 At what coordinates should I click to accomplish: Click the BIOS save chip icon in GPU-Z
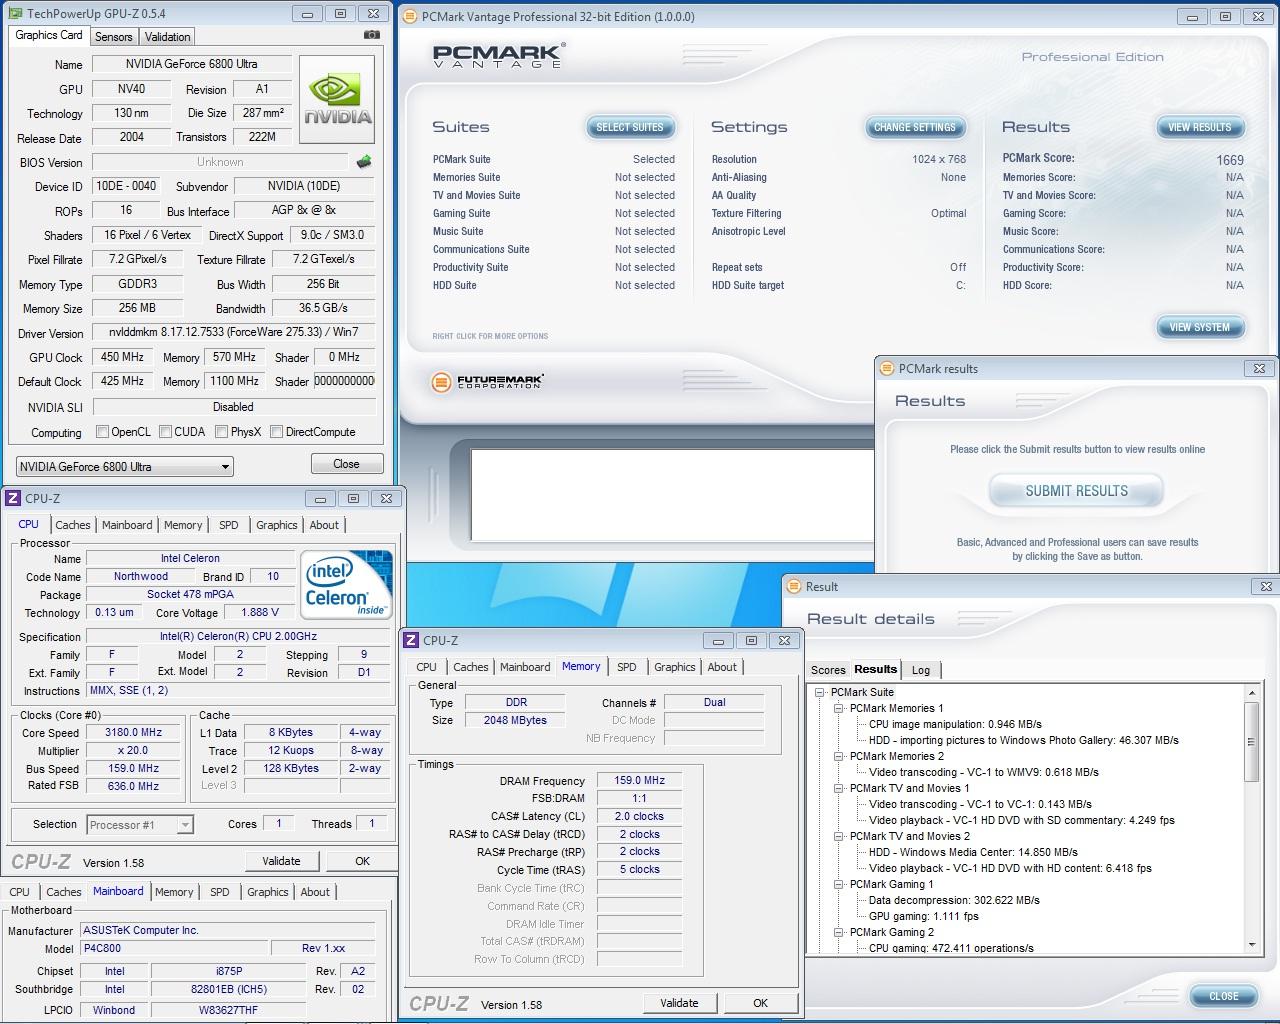coord(364,161)
